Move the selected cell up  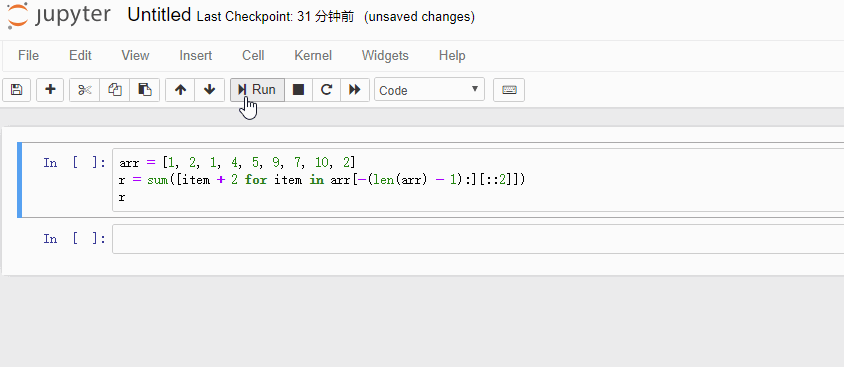[180, 90]
